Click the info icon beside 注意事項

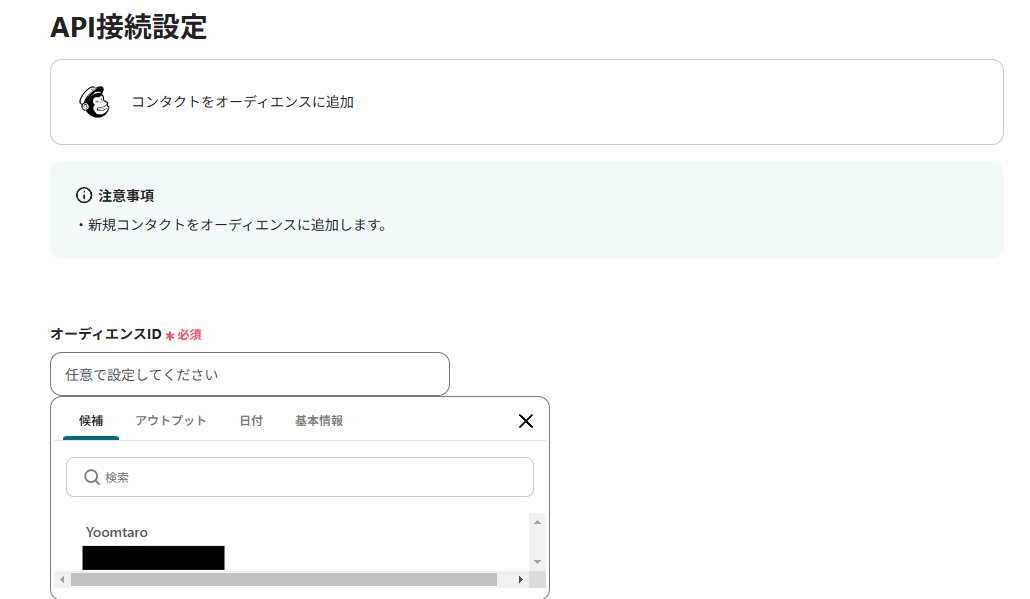point(81,195)
